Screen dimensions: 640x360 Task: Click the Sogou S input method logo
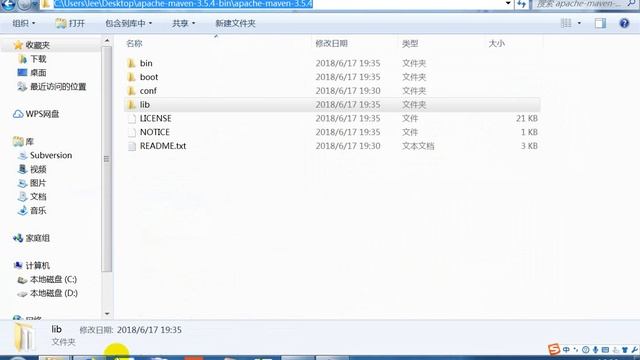click(554, 349)
